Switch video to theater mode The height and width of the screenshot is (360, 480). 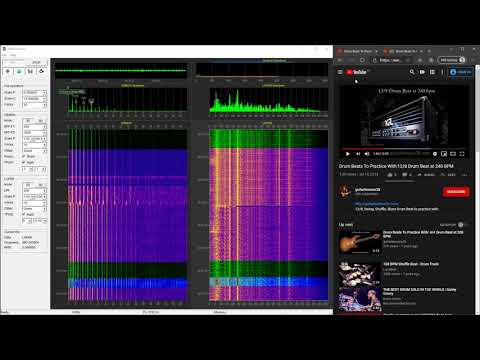pos(453,154)
